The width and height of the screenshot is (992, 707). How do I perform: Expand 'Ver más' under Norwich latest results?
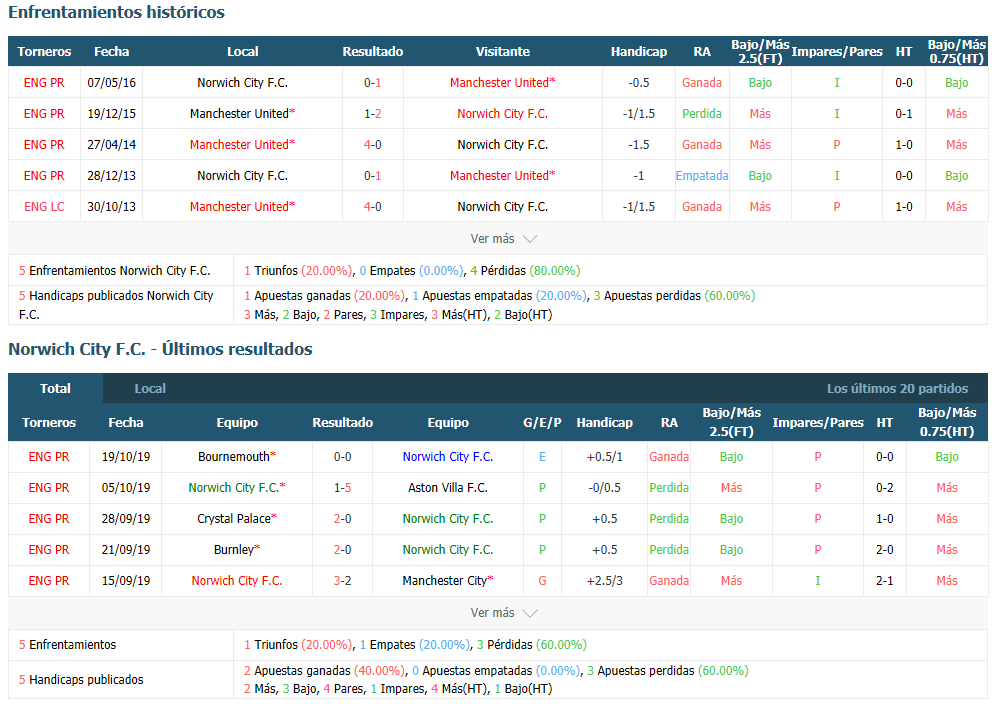coord(504,613)
